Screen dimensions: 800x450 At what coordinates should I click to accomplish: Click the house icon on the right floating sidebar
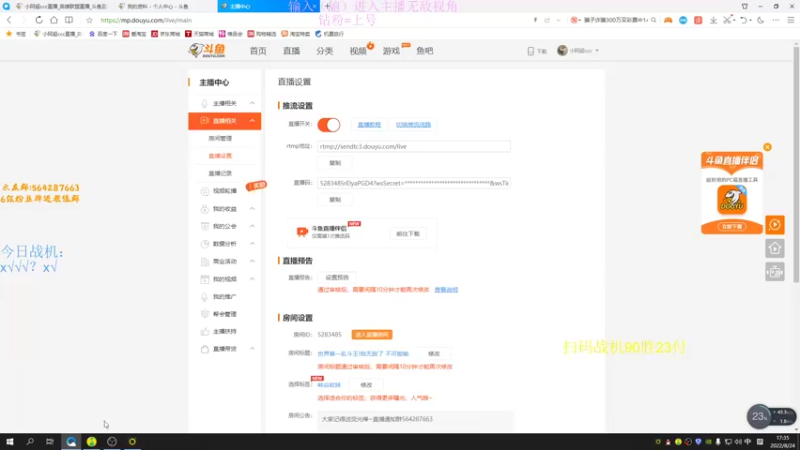774,248
